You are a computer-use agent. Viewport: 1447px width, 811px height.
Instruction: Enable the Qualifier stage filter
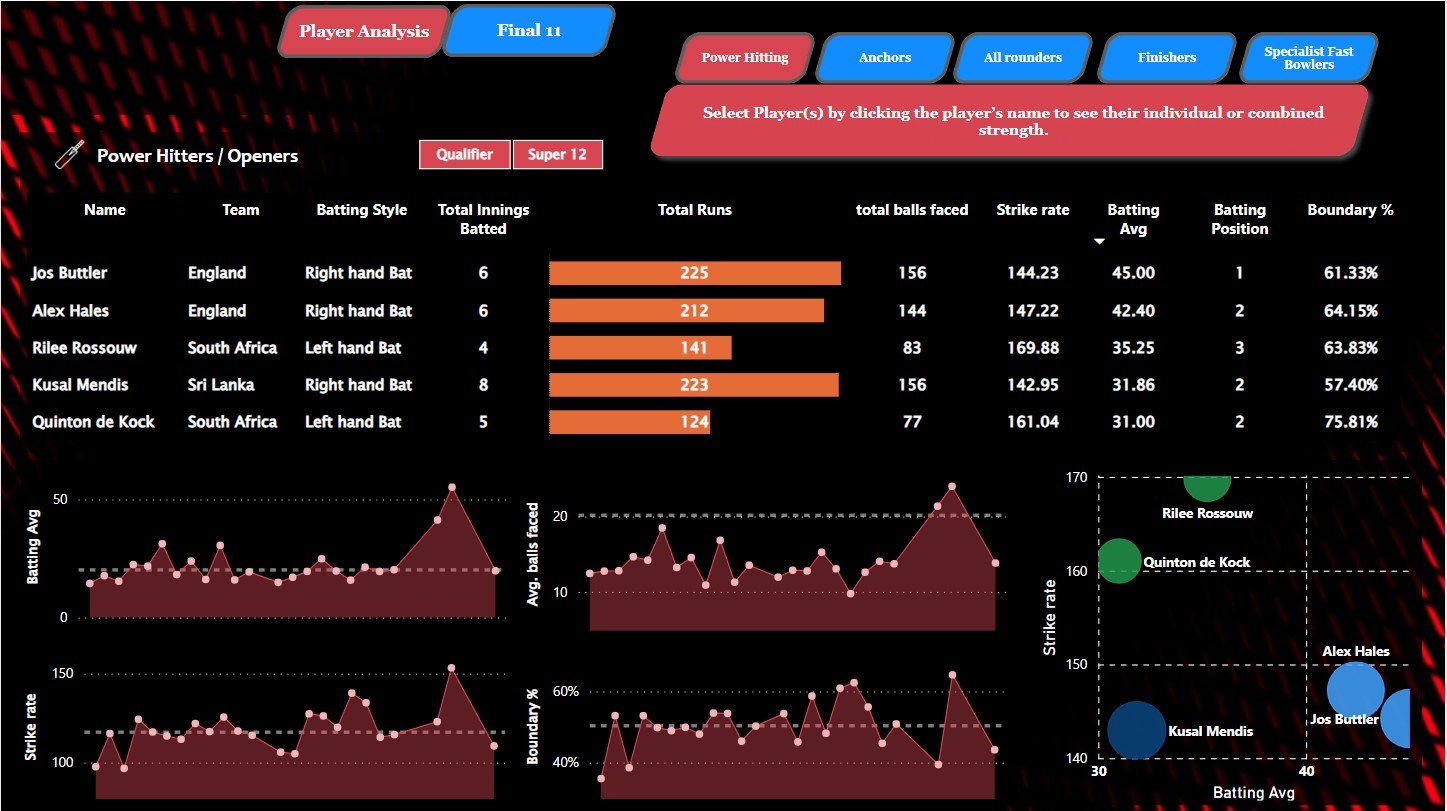(x=464, y=154)
